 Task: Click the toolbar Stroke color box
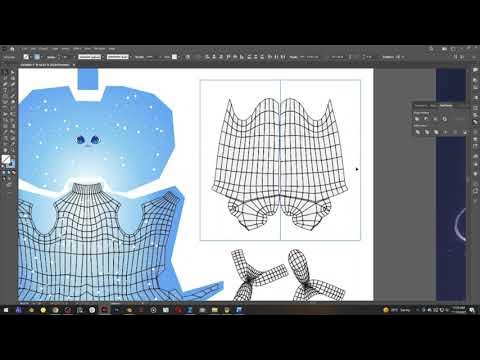[x=11, y=163]
